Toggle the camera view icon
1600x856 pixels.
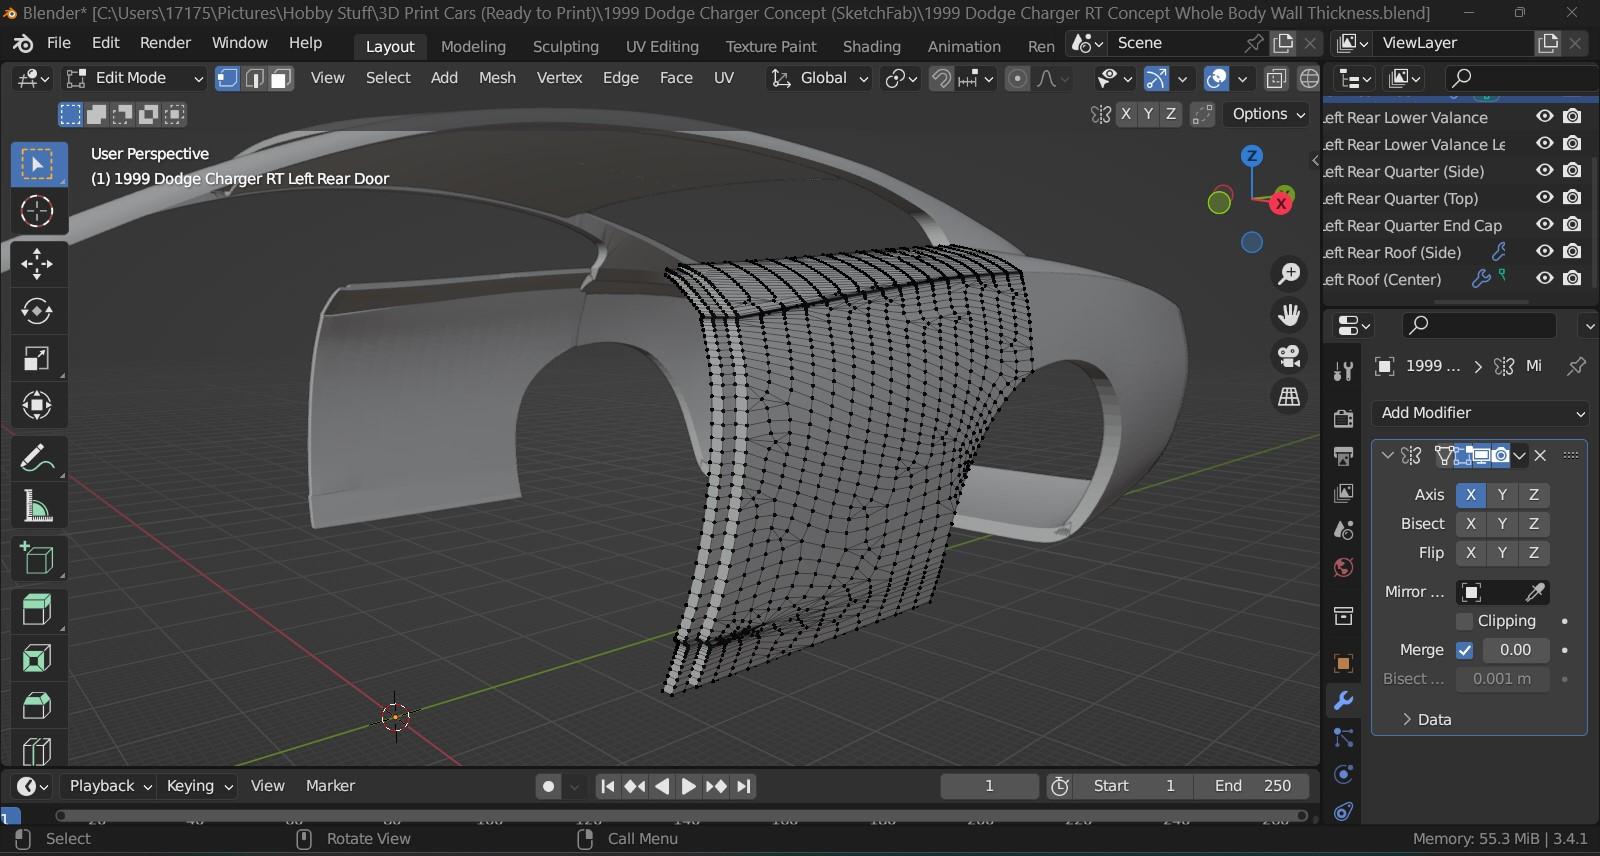pos(1290,355)
